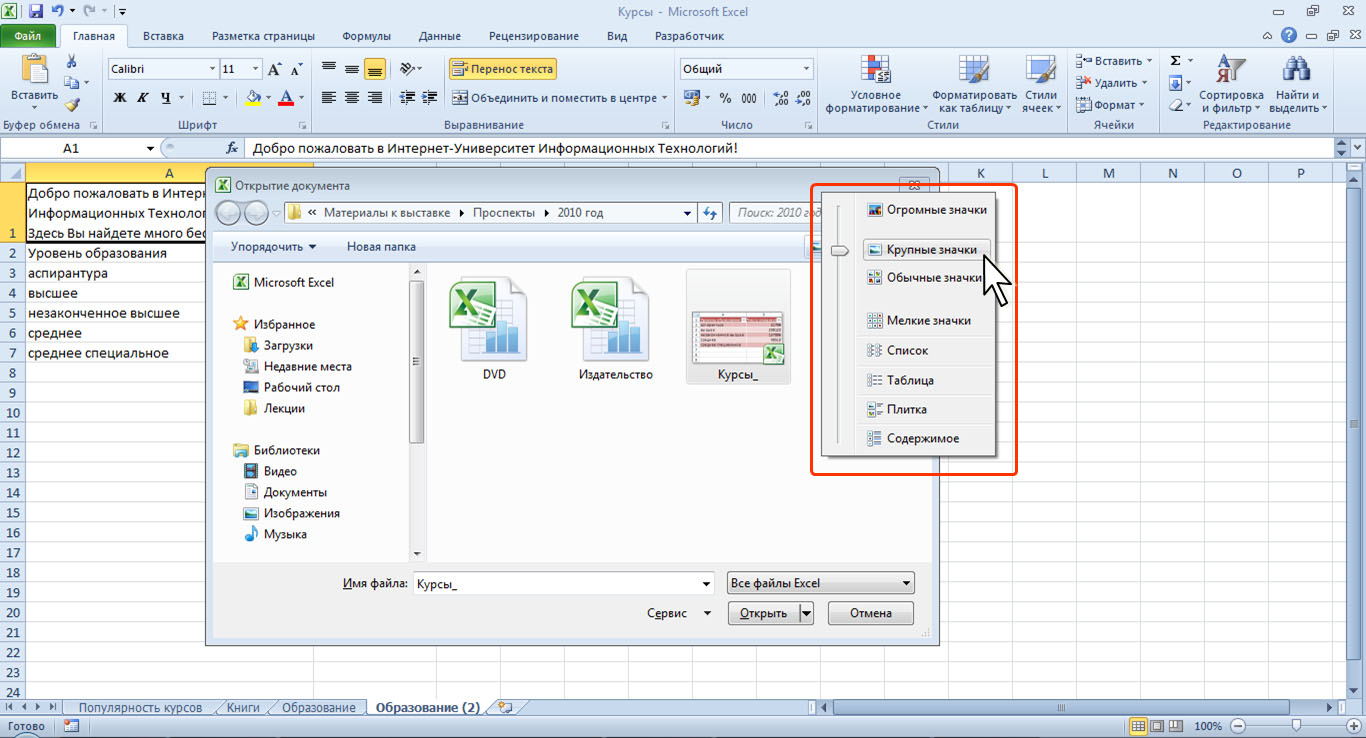Click the Save icon in quick access toolbar
Image resolution: width=1366 pixels, height=738 pixels.
[36, 12]
